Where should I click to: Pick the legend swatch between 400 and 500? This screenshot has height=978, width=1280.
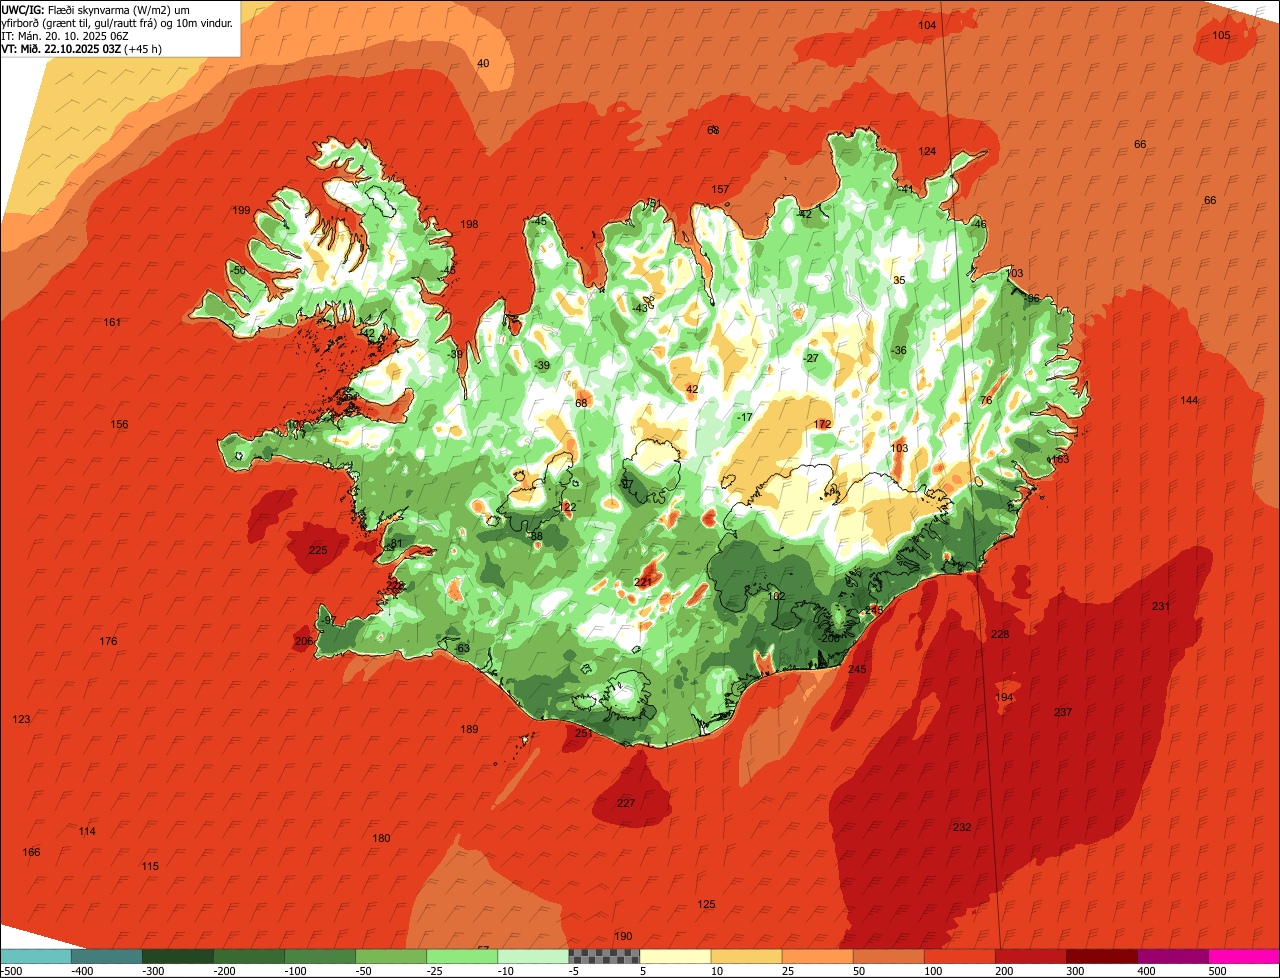coord(1172,956)
